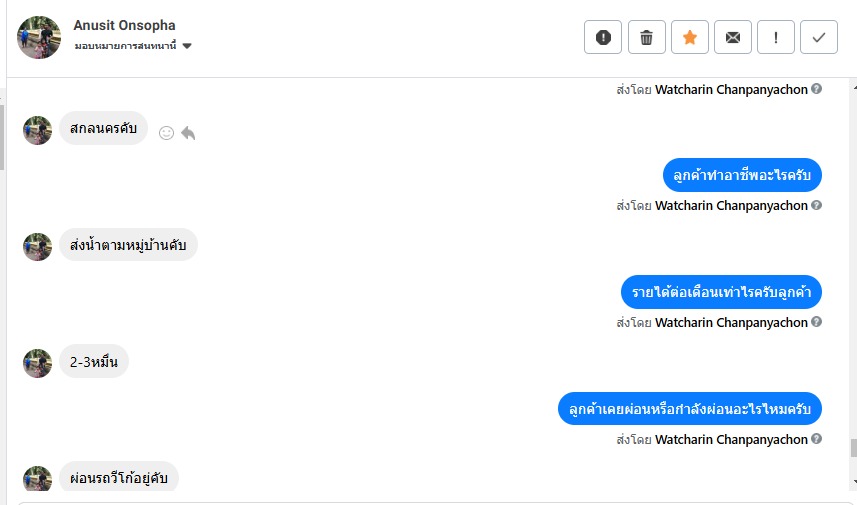Mark conversation done with checkmark button
Viewport: 857px width, 505px height.
click(x=819, y=37)
